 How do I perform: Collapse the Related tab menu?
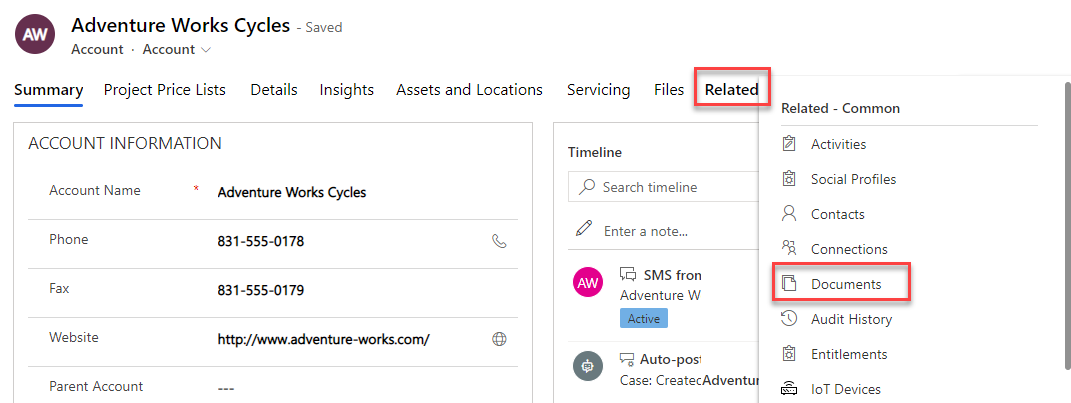tap(732, 89)
